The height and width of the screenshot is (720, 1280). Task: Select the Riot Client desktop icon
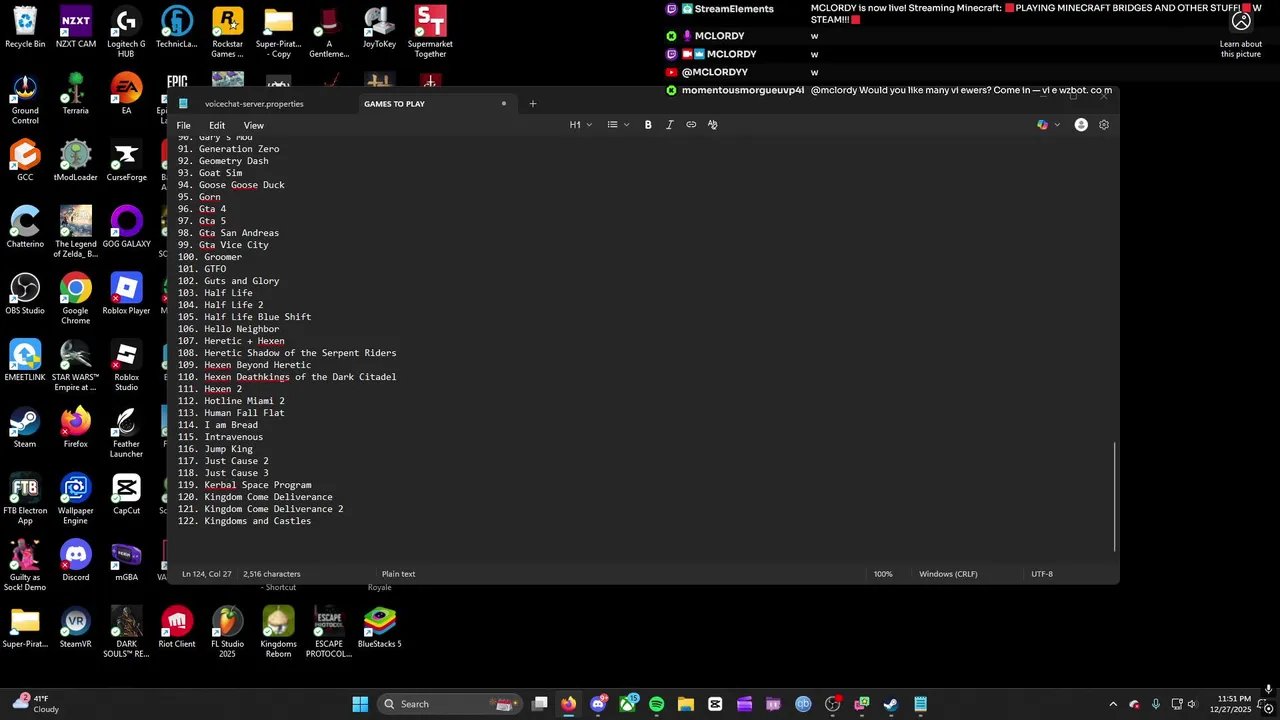pyautogui.click(x=177, y=627)
